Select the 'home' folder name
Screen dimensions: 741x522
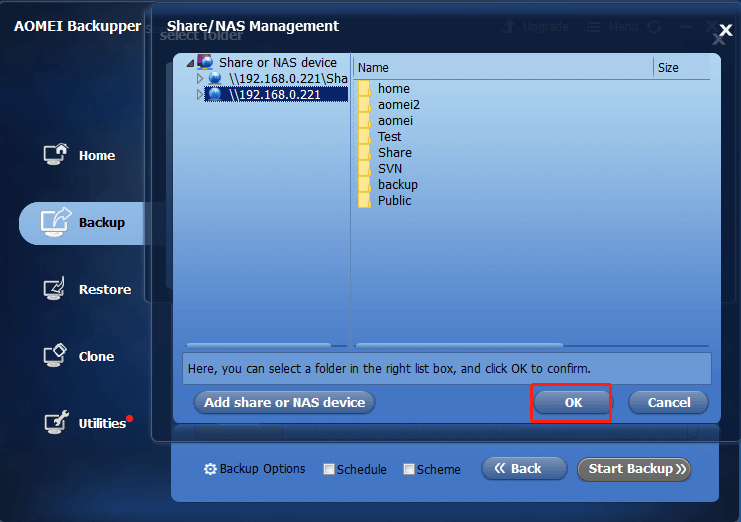[394, 89]
